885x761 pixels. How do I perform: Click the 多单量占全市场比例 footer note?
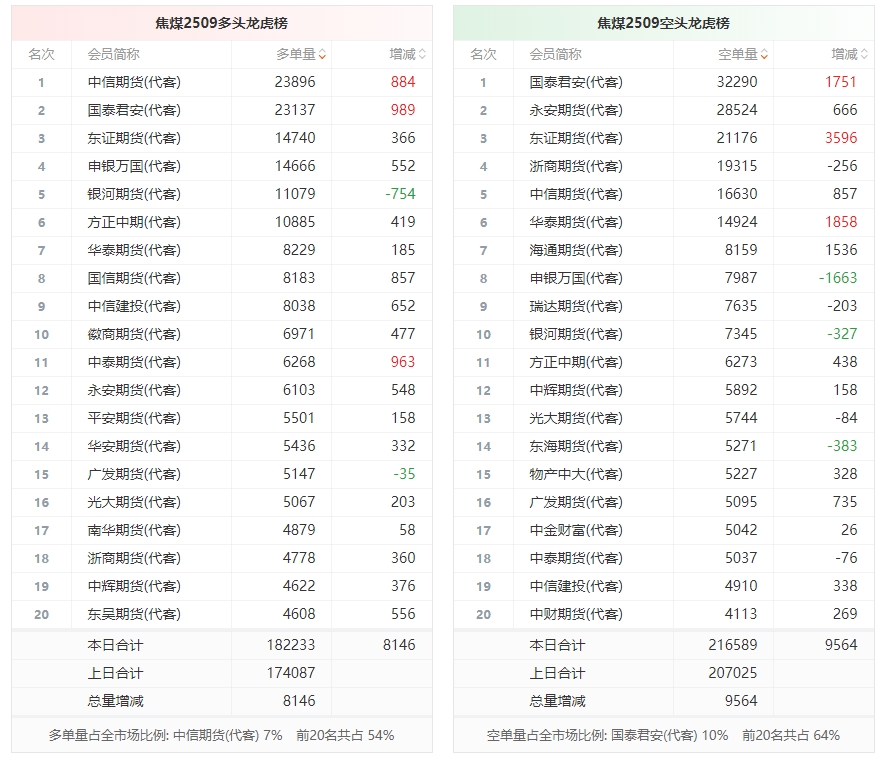coord(221,735)
